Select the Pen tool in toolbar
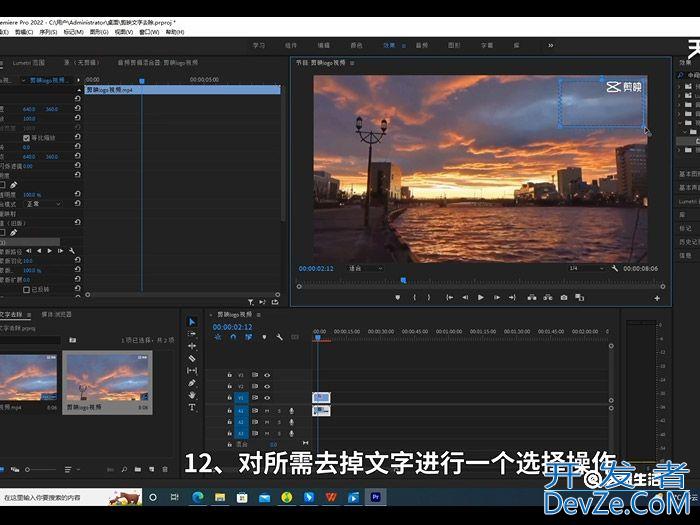The height and width of the screenshot is (525, 700). (192, 383)
